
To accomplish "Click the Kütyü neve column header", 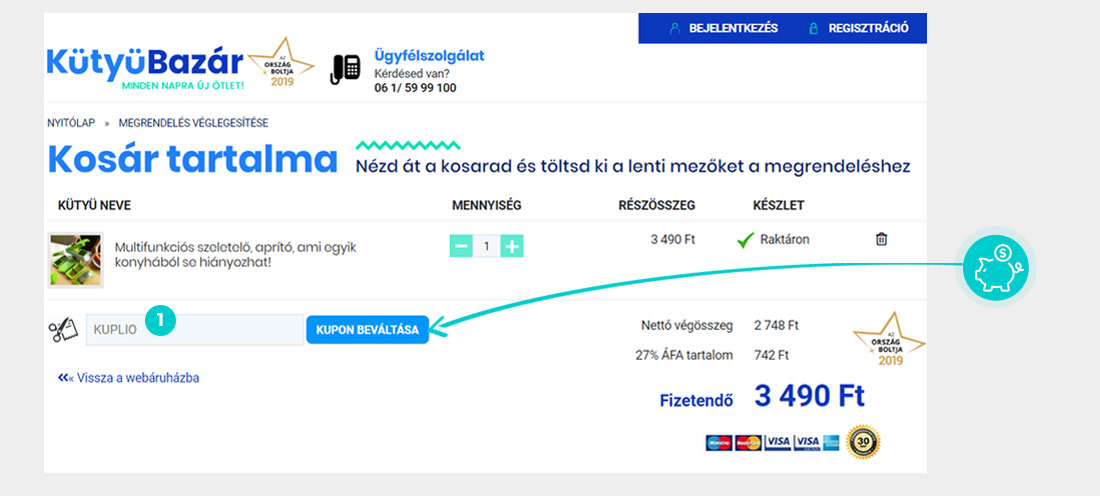I will pyautogui.click(x=94, y=206).
